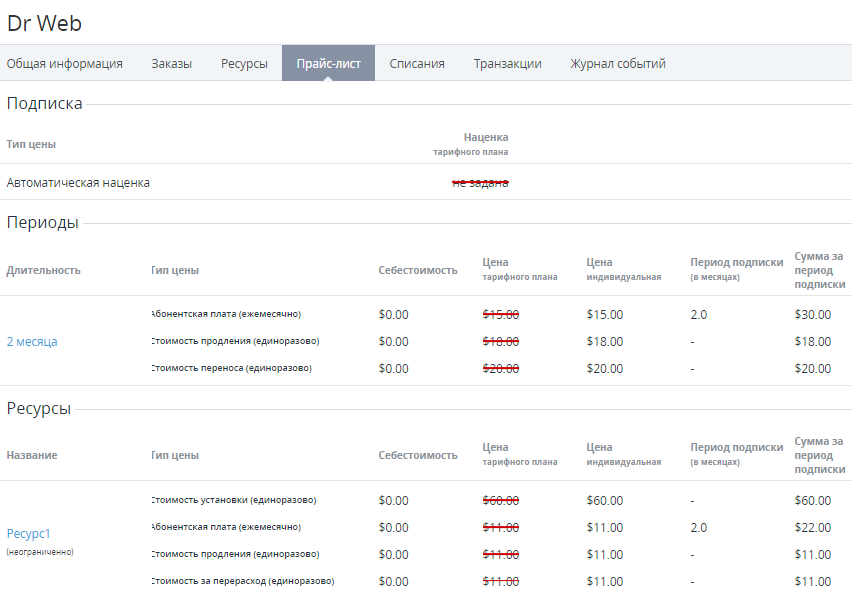Click Стоимость установки (единоразово) row

point(234,500)
